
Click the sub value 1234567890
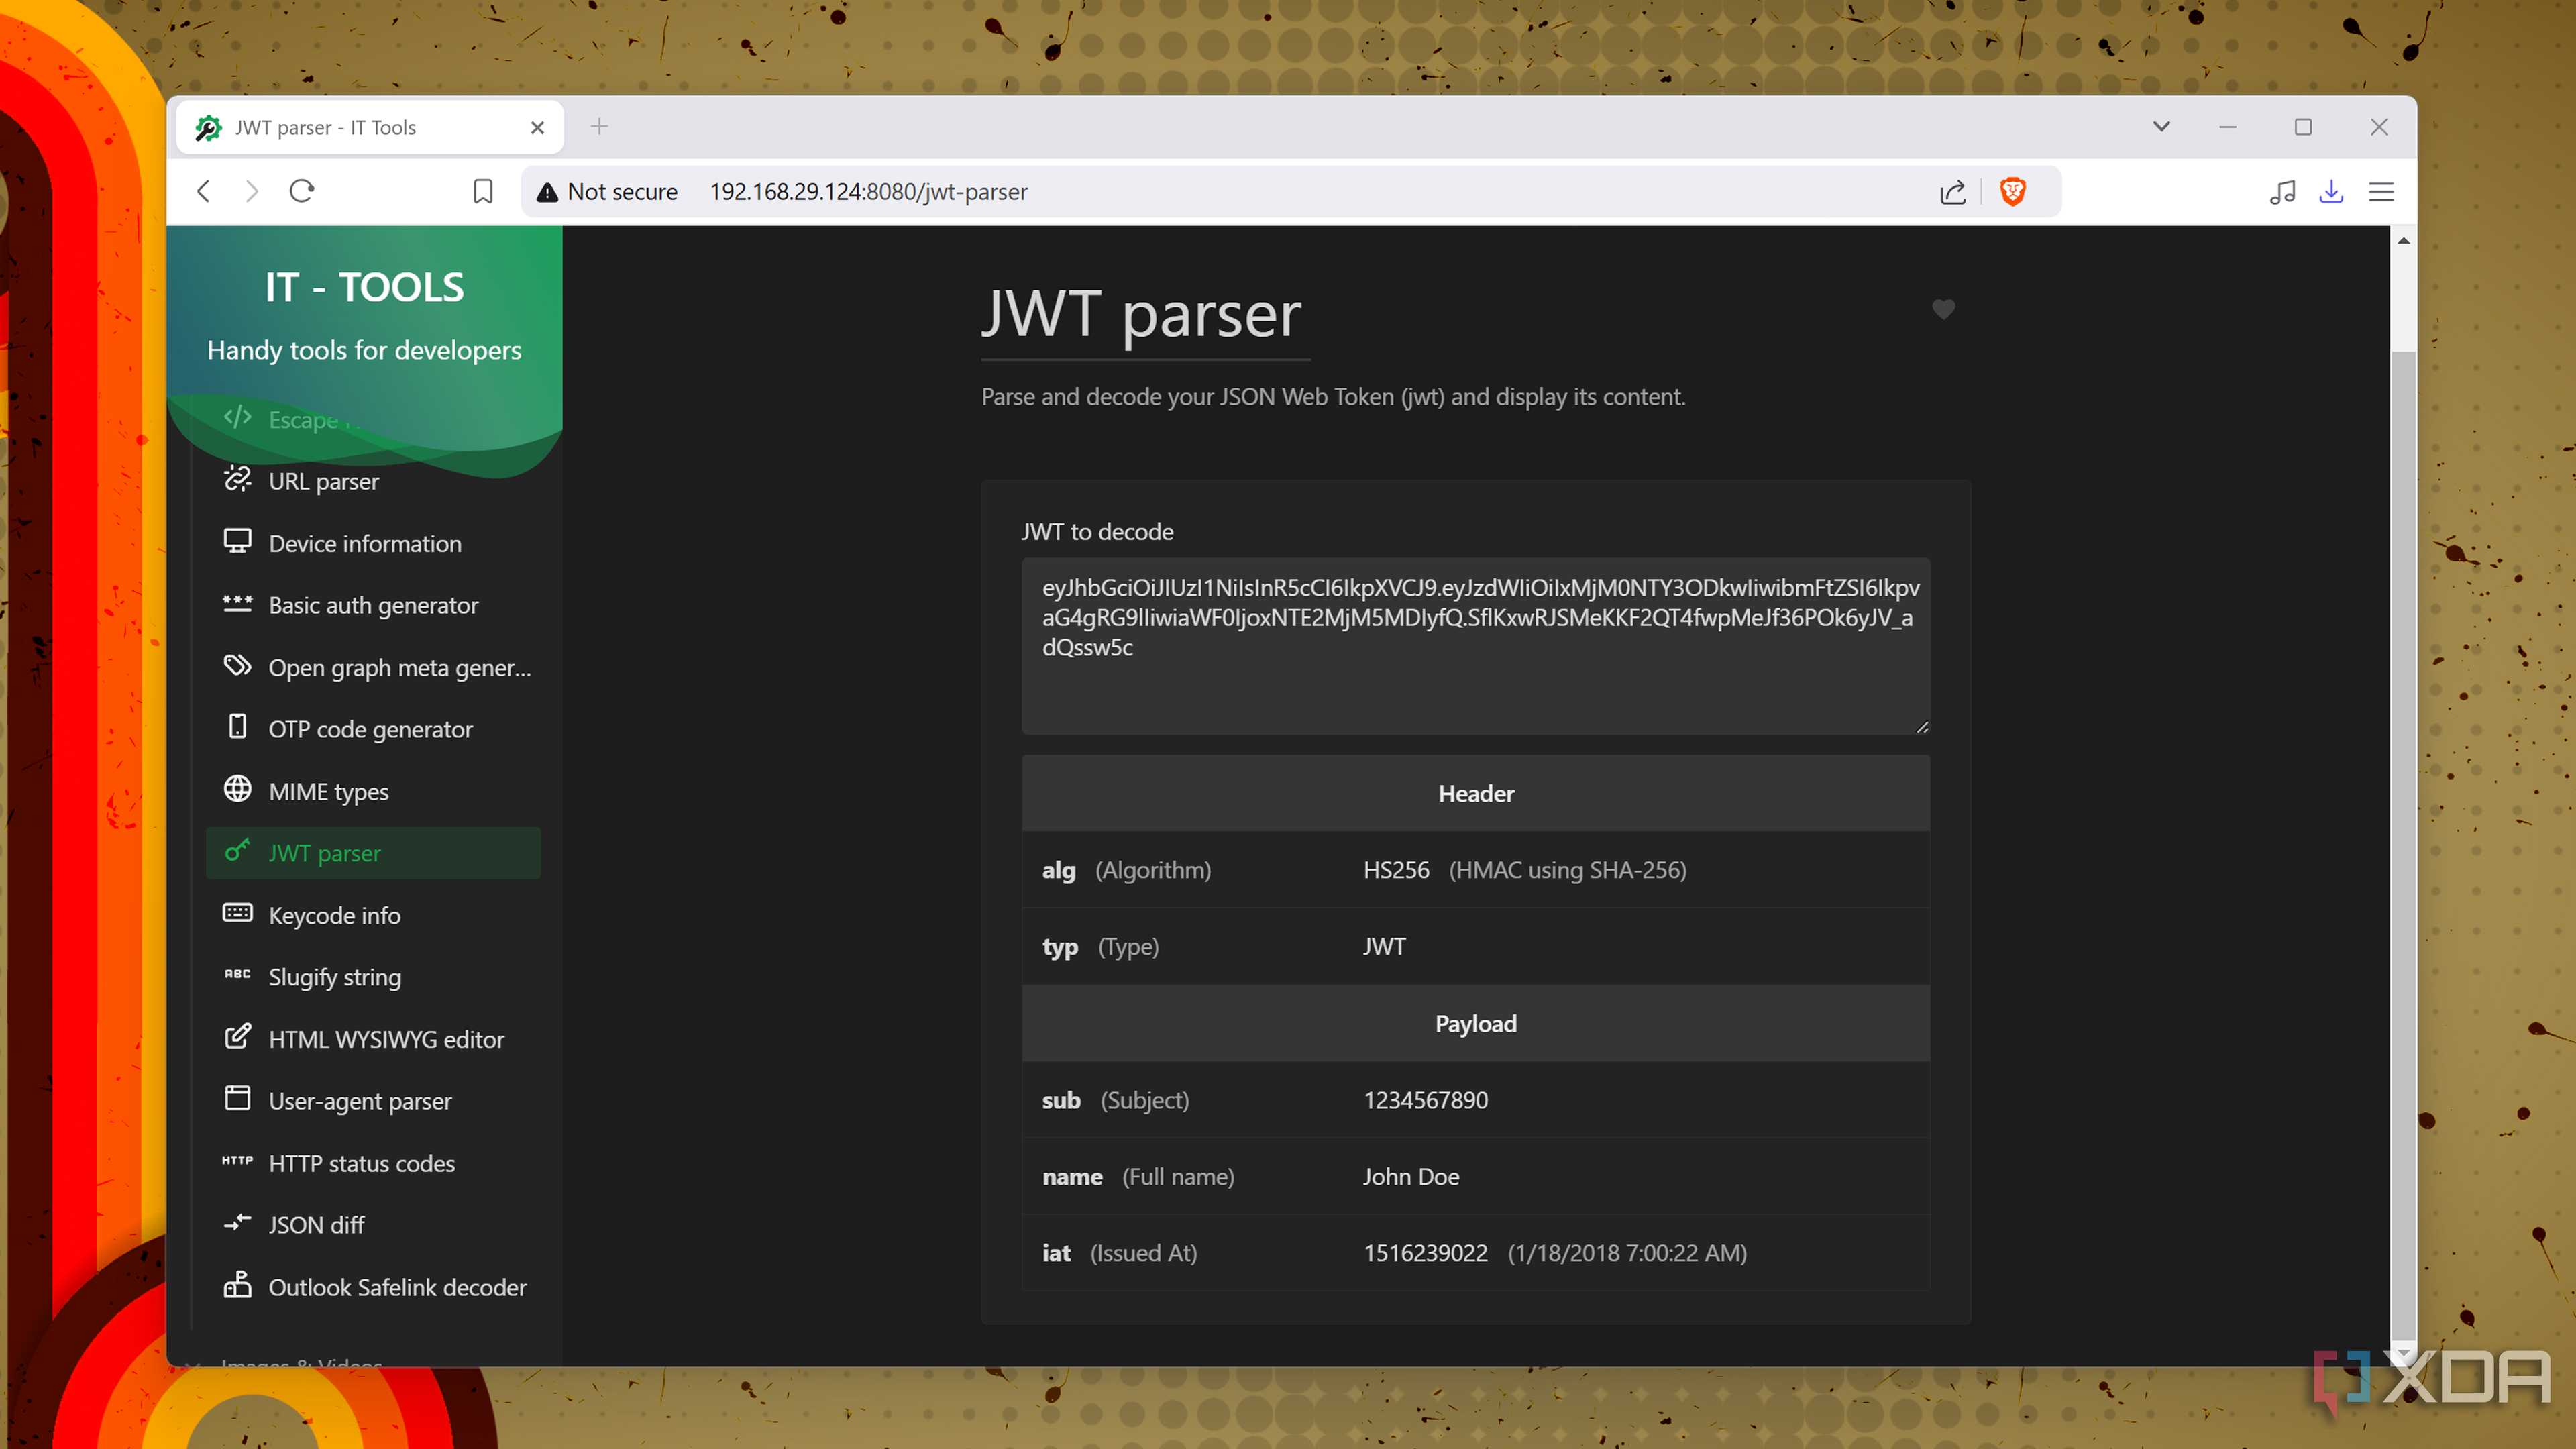(1426, 1100)
